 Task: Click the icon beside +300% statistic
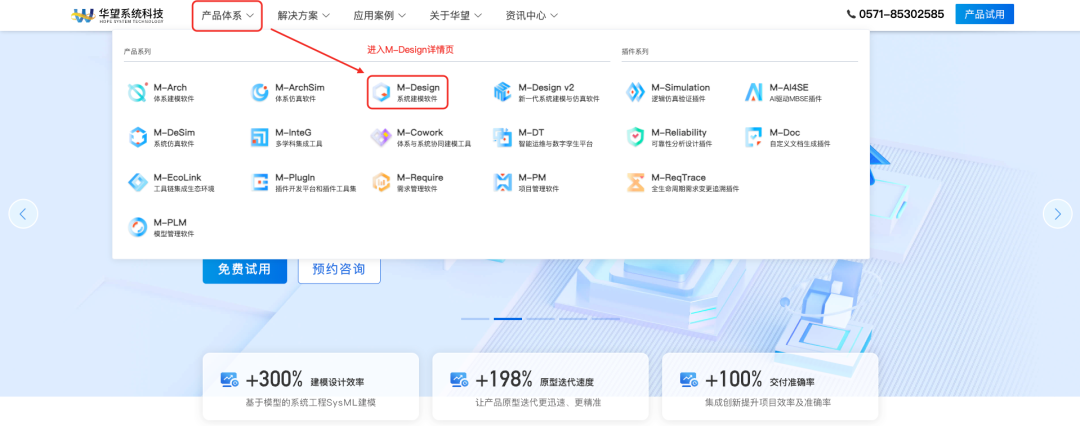[229, 379]
